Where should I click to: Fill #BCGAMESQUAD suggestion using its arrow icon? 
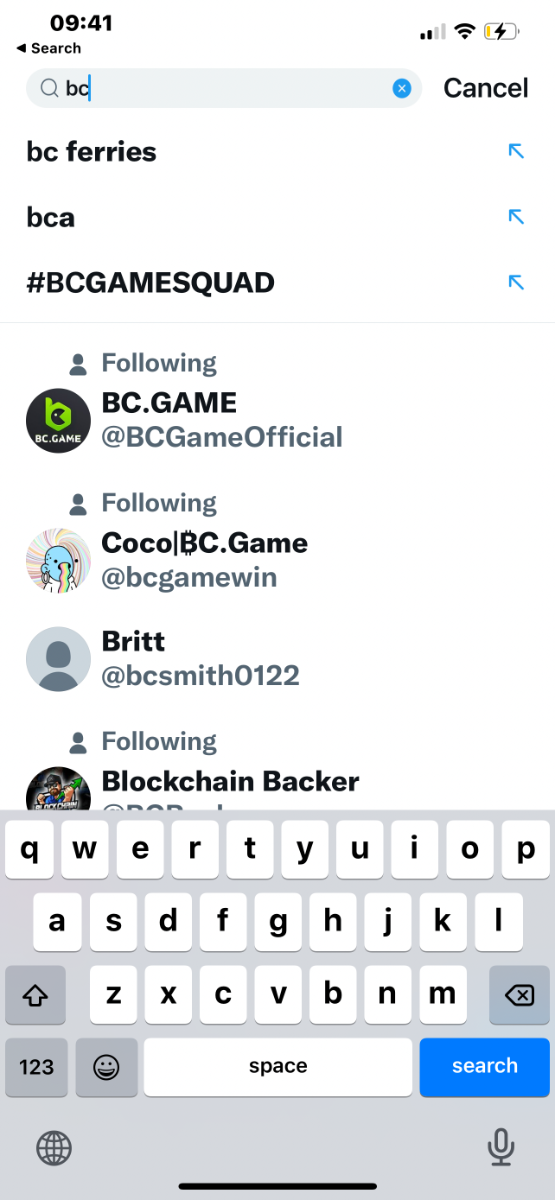(x=516, y=282)
